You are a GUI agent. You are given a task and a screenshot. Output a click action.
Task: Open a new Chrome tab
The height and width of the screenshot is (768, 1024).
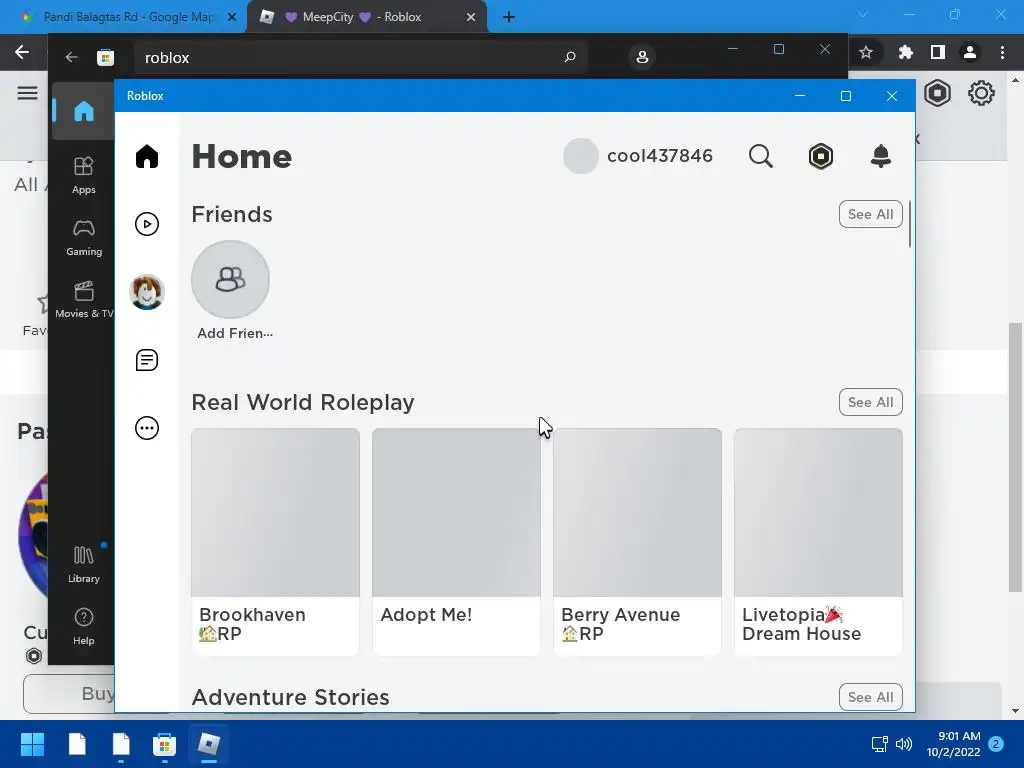pyautogui.click(x=509, y=18)
